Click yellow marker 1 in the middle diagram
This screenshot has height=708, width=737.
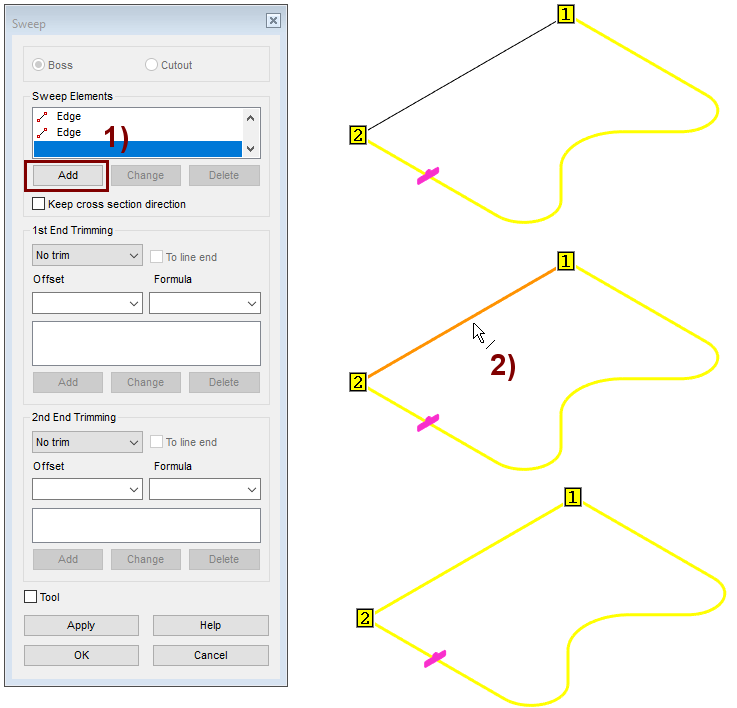pos(566,261)
